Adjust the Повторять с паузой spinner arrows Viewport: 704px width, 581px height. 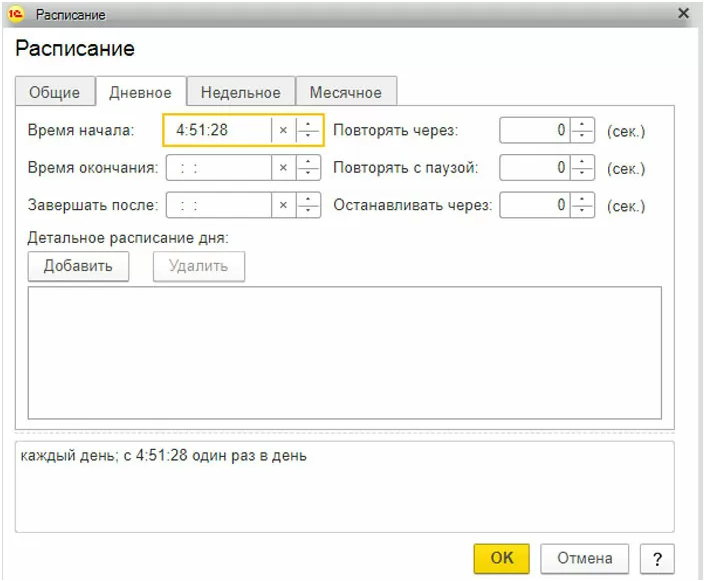pos(583,168)
